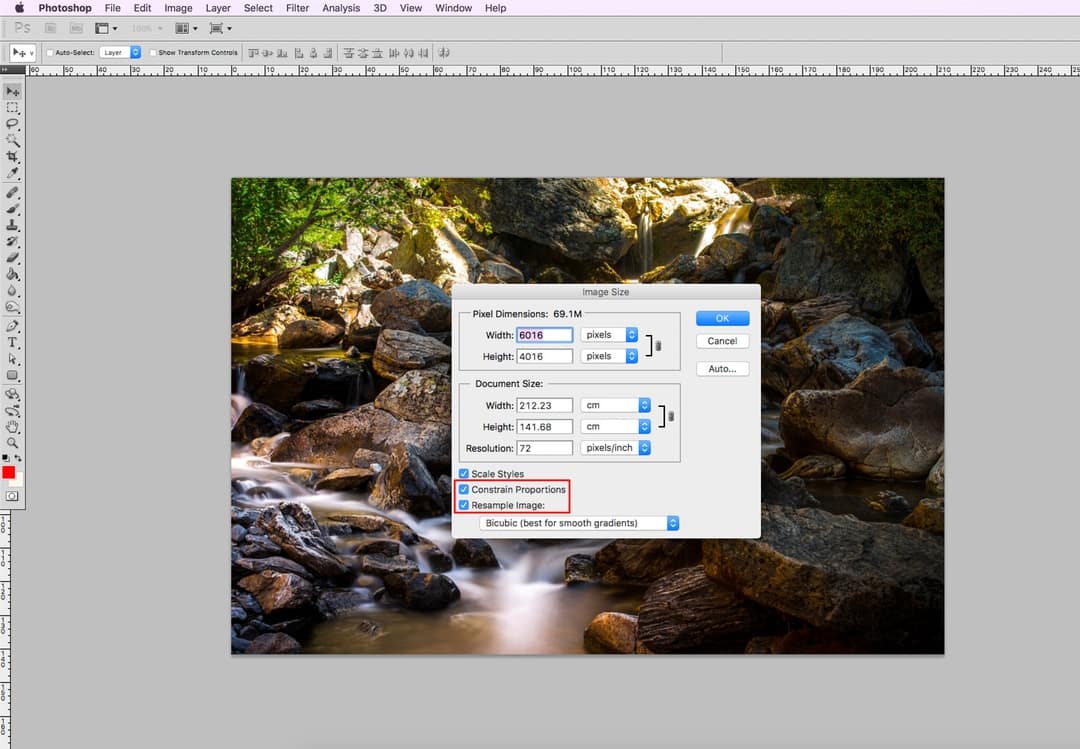Screen dimensions: 1080x749
Task: Uncheck Constrain Proportions
Action: coord(463,489)
